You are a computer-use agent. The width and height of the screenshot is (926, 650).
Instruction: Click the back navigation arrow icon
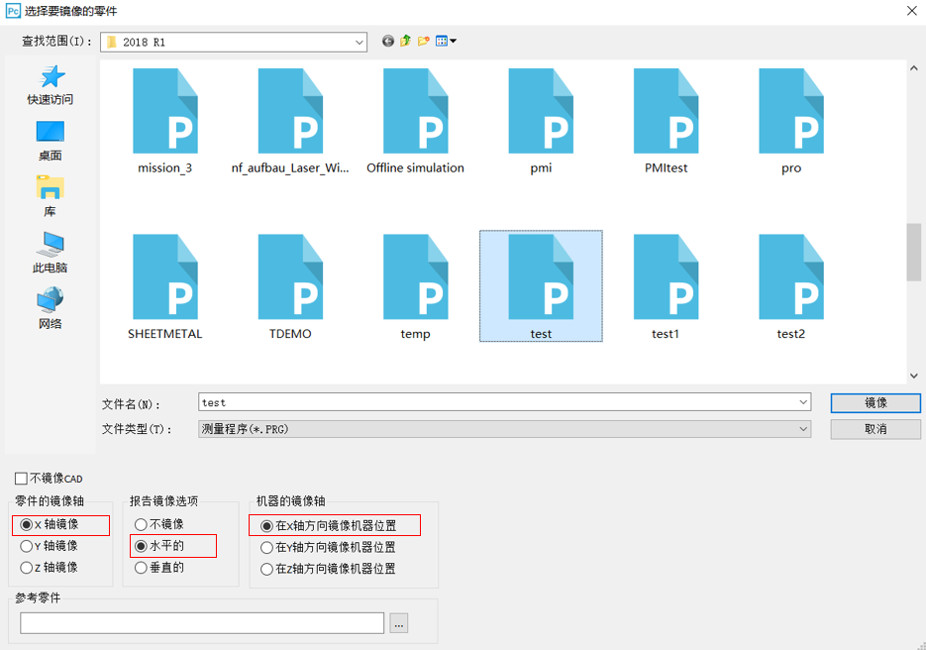coord(388,41)
